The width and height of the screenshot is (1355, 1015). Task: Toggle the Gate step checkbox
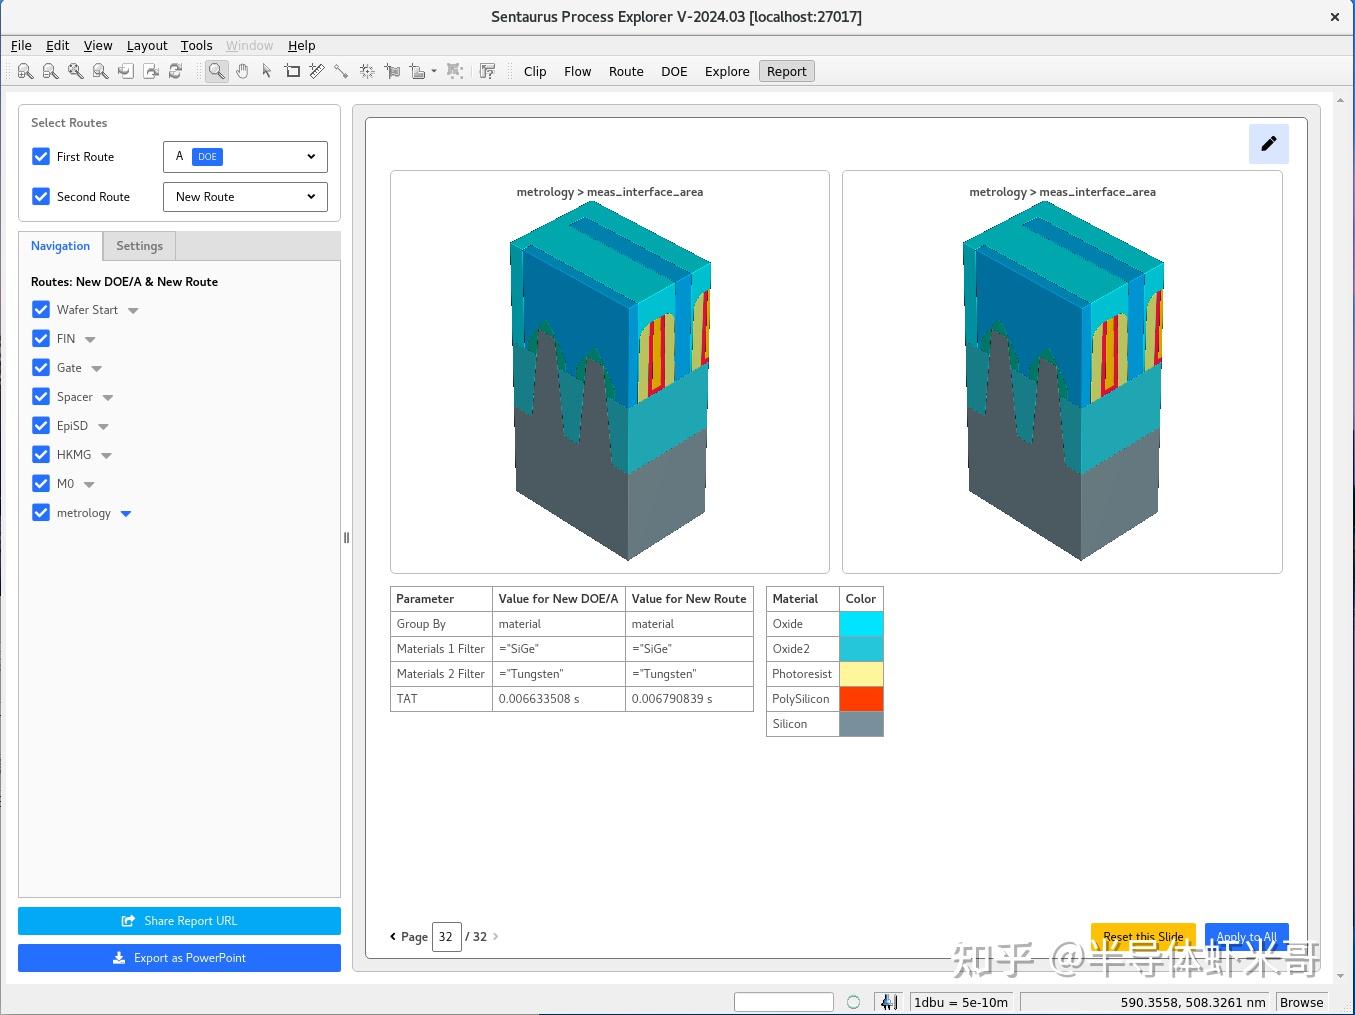click(41, 368)
